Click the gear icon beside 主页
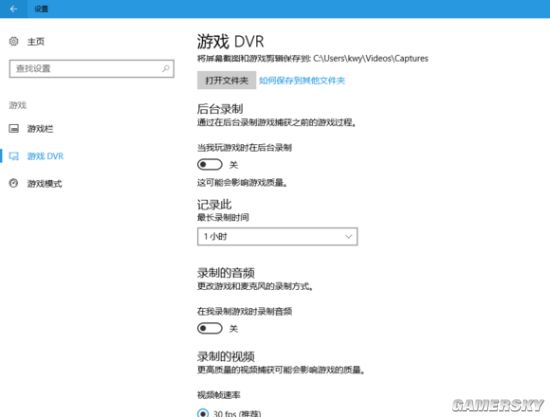The image size is (550, 417). click(14, 41)
